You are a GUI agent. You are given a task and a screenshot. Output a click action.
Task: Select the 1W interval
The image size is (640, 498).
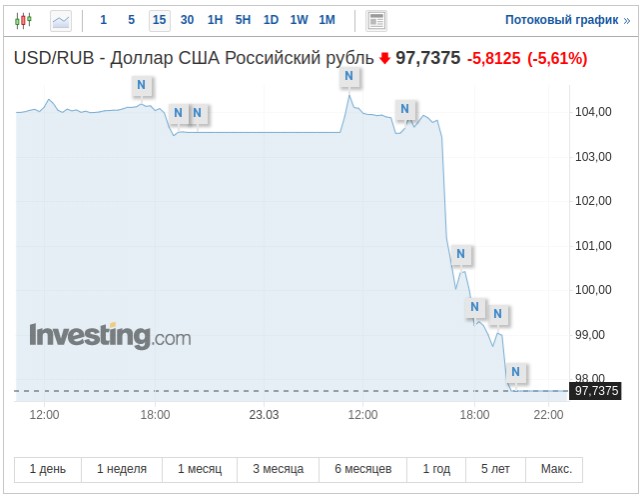click(299, 20)
